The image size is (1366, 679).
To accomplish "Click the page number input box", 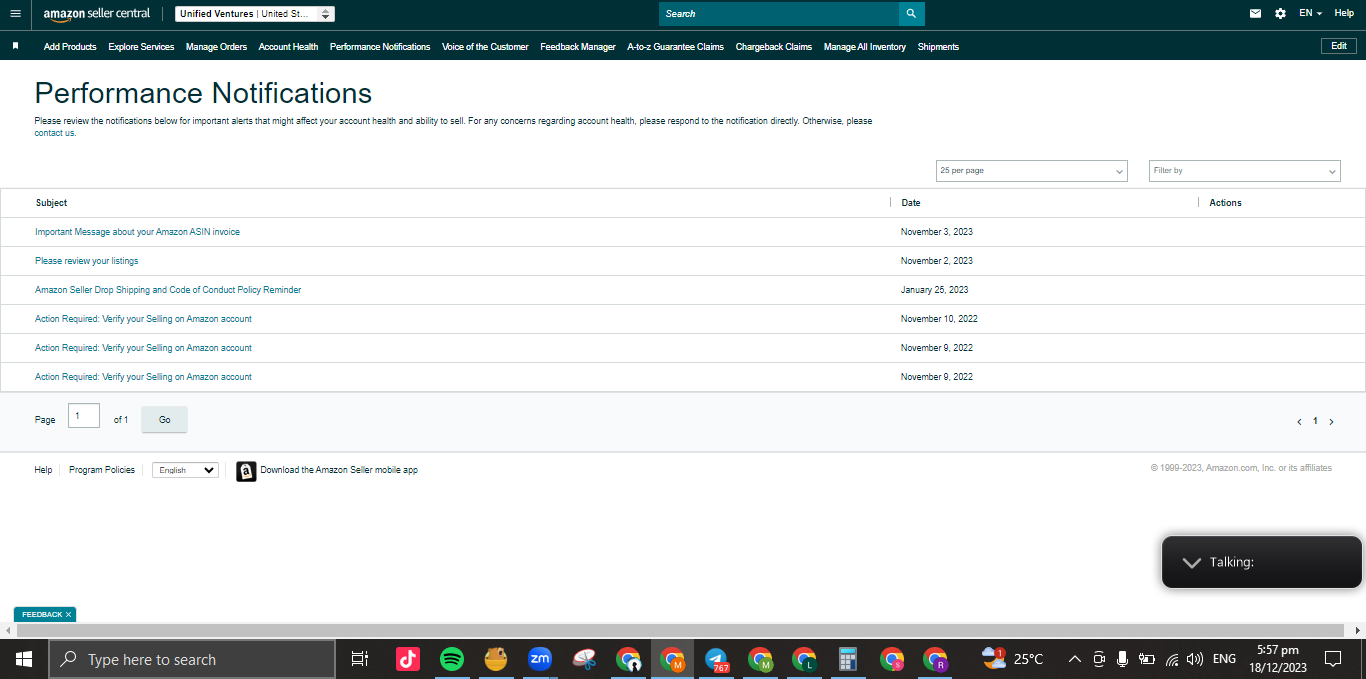I will [84, 416].
